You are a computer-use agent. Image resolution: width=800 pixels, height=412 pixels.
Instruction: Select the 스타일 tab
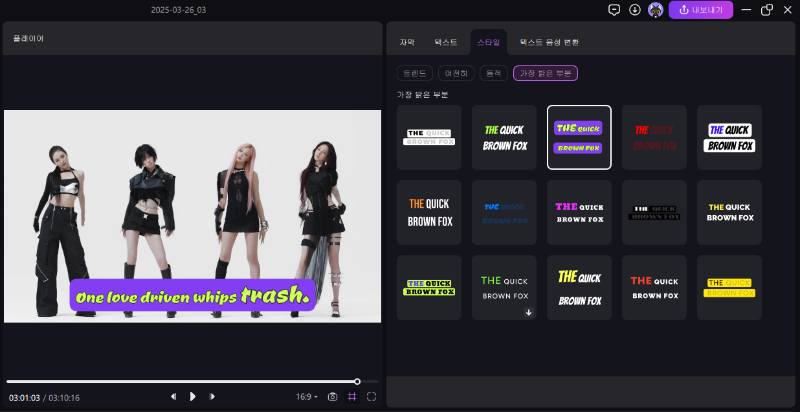tap(488, 42)
